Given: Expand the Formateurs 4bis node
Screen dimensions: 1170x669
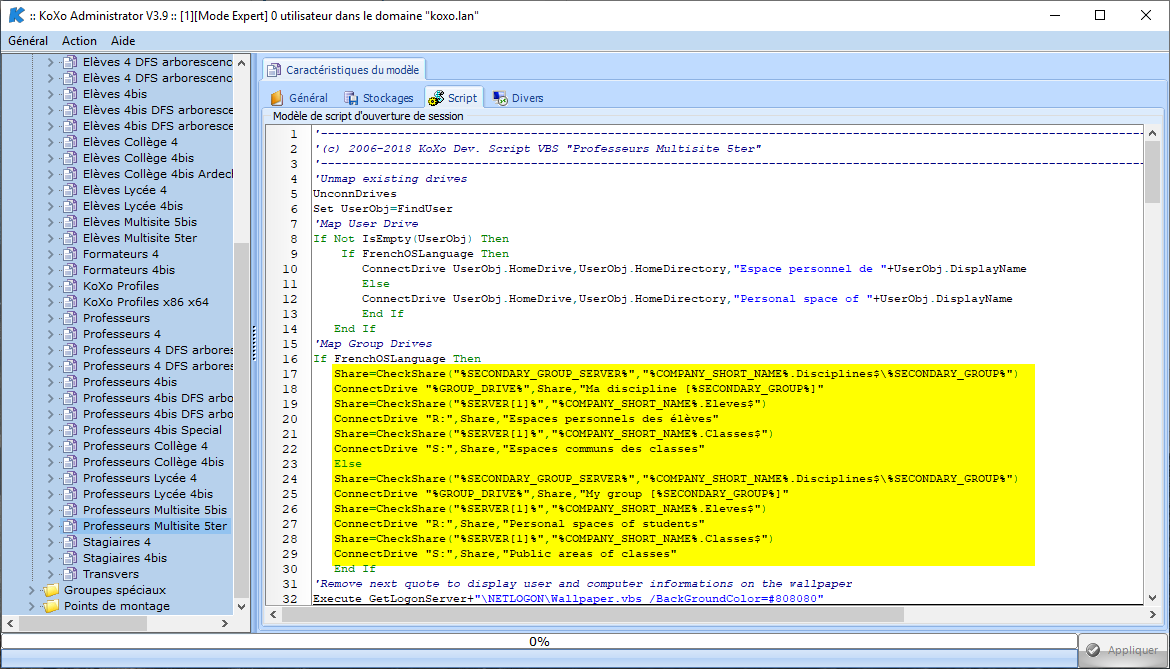Looking at the screenshot, I should (51, 270).
